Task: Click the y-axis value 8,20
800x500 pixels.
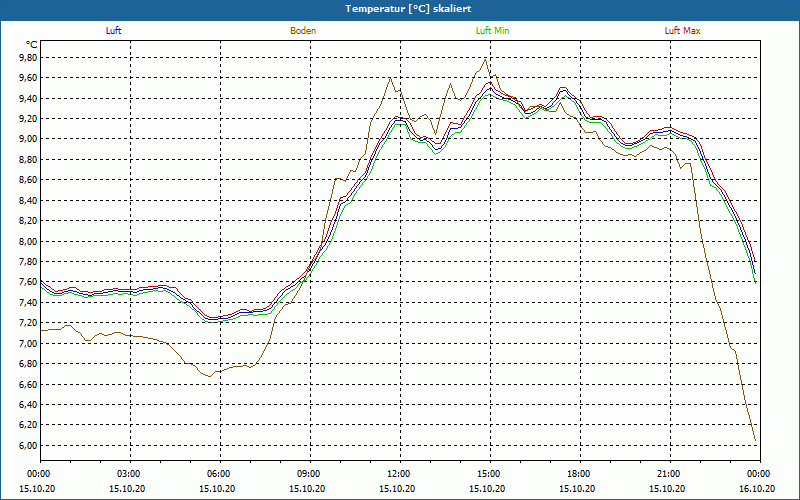Action: pos(28,221)
